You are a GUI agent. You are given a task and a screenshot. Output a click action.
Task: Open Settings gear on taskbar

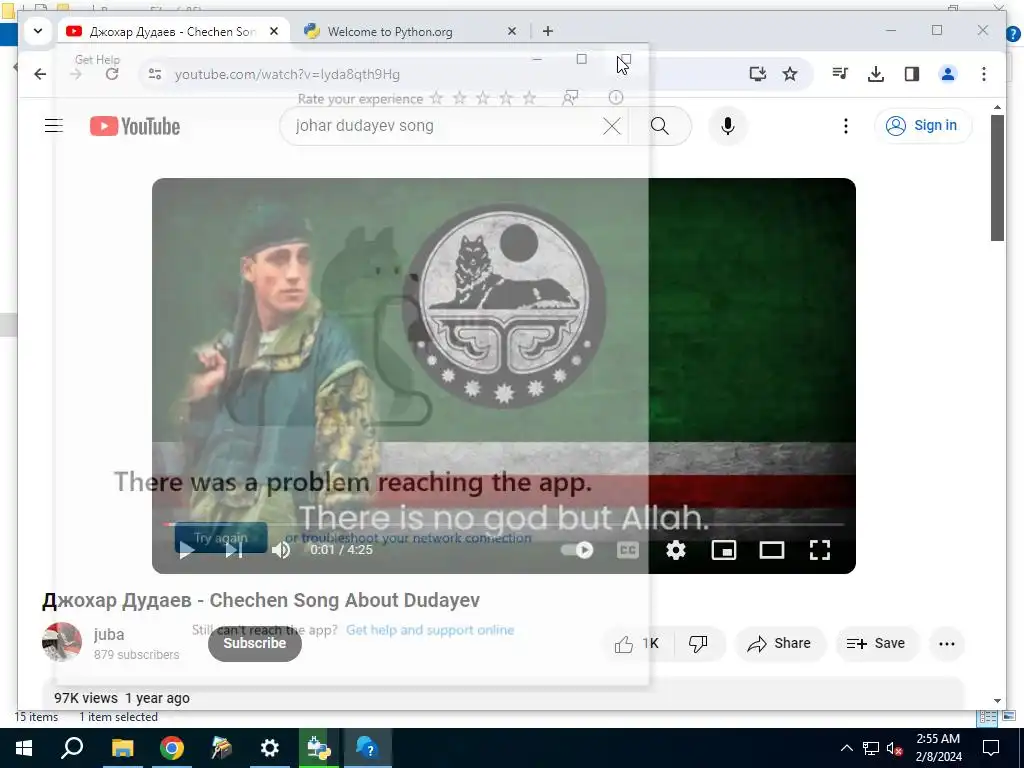(x=270, y=748)
